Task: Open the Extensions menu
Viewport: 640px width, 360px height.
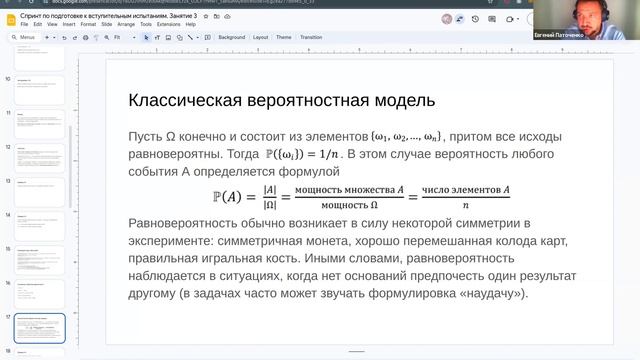Action: point(169,24)
